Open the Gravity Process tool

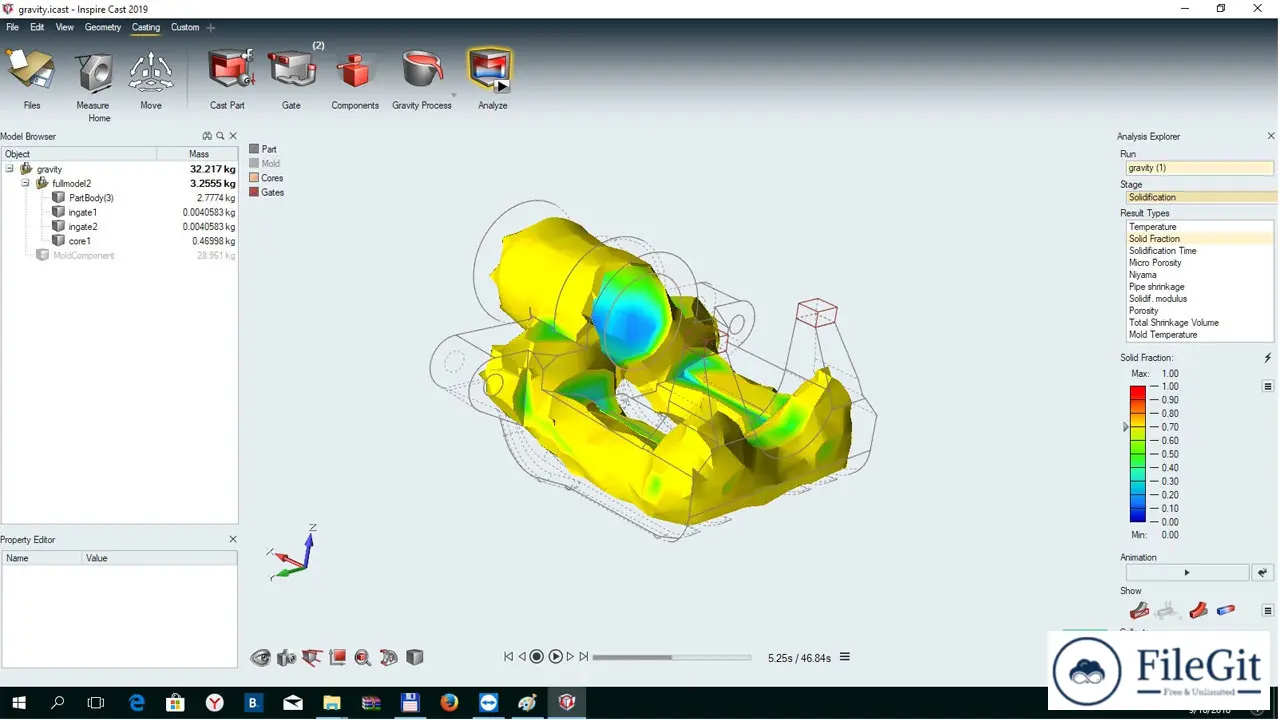point(422,70)
